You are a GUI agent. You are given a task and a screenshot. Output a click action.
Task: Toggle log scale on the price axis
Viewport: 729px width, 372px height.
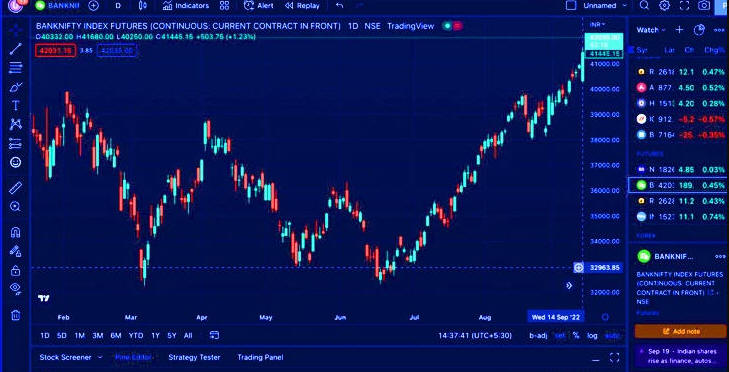click(x=592, y=335)
